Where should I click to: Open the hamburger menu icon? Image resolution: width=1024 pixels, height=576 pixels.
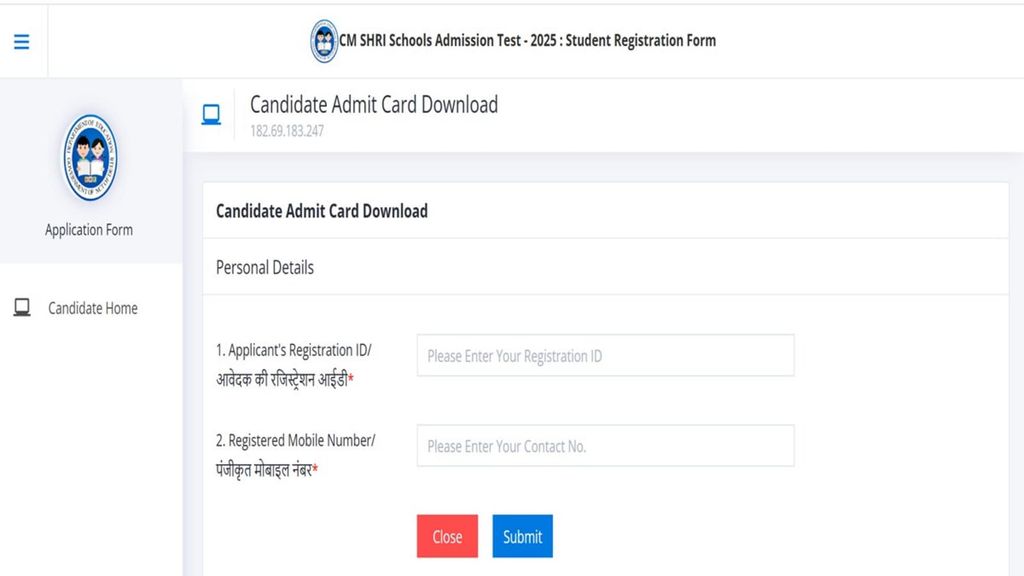pyautogui.click(x=22, y=42)
